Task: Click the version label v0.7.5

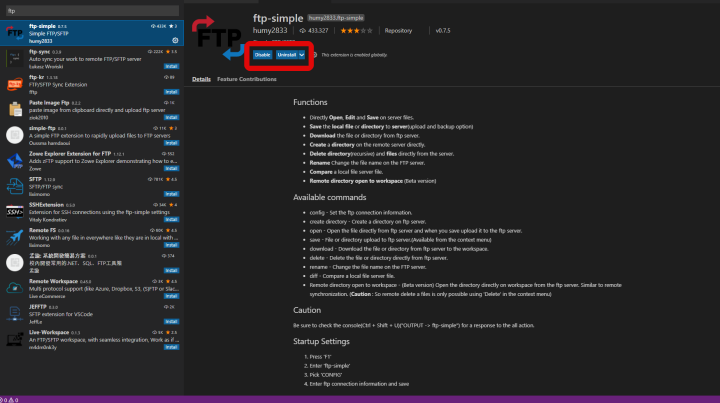Action: click(x=443, y=31)
